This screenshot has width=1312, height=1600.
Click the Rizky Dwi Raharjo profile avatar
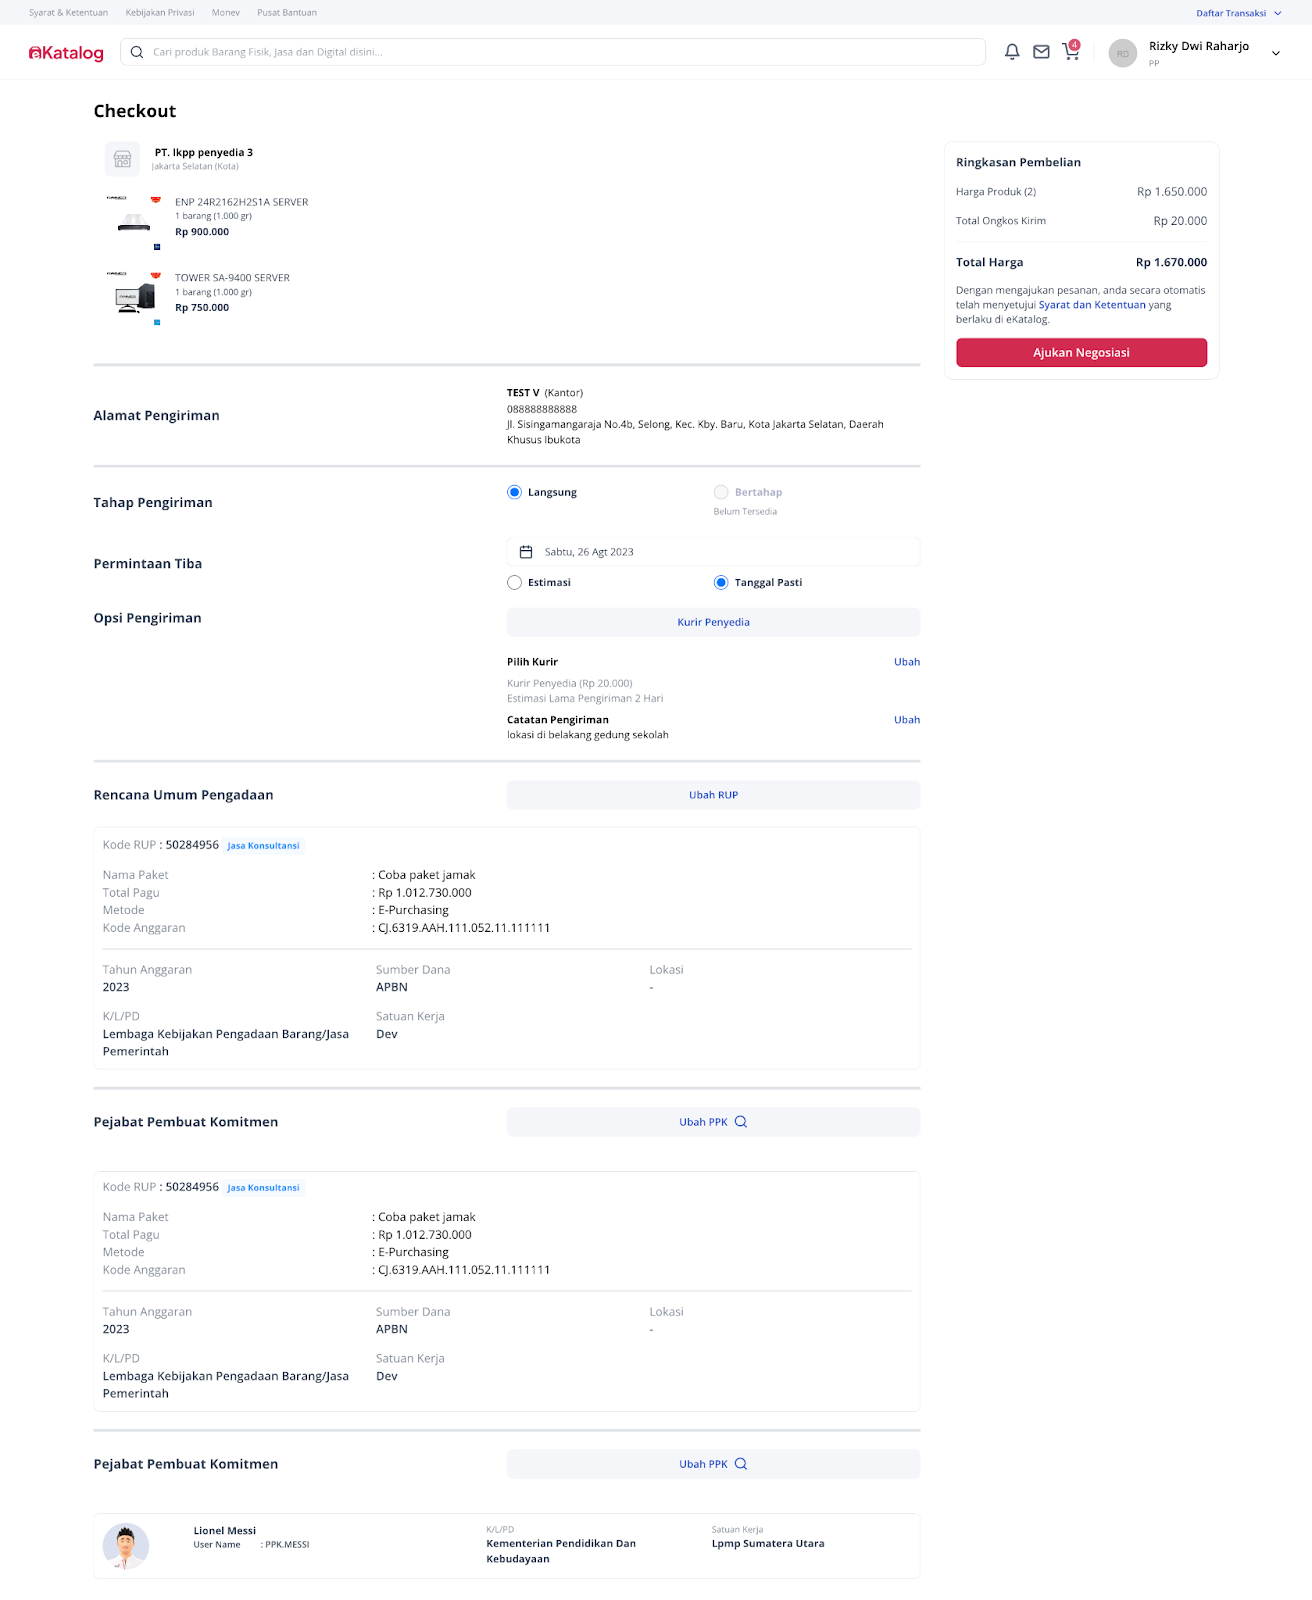[x=1123, y=54]
